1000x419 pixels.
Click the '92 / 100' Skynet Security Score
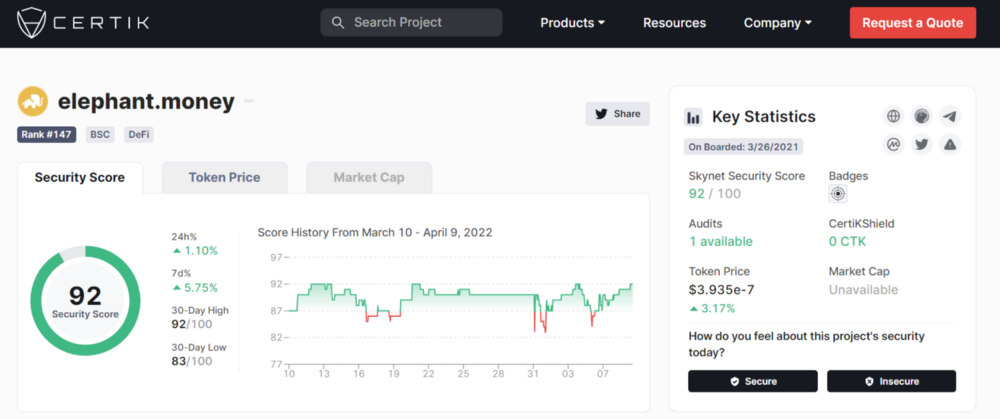click(715, 193)
